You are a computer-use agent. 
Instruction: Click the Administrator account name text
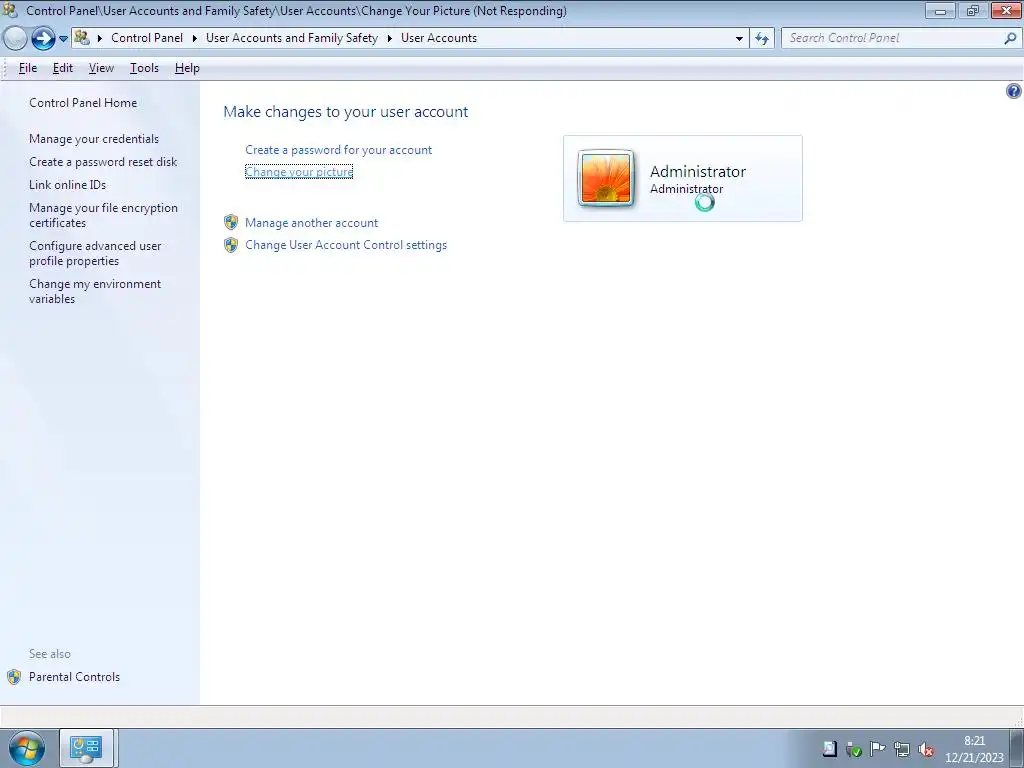697,171
